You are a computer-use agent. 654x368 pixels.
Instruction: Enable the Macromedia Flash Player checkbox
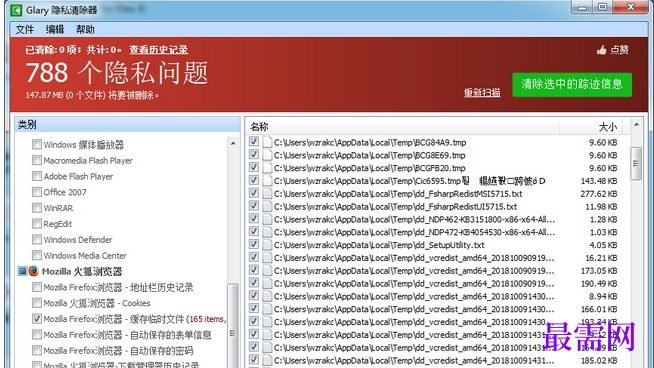pos(37,160)
